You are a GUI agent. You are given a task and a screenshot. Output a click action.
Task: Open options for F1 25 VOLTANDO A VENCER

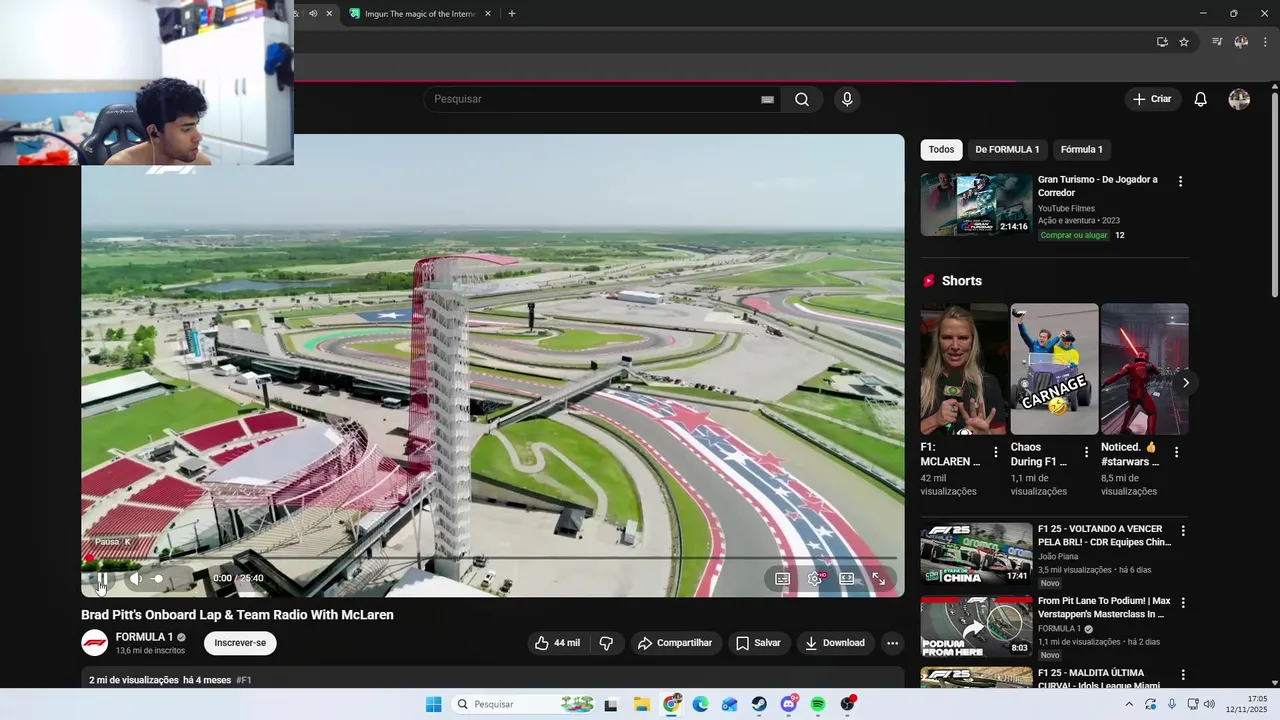[1183, 531]
